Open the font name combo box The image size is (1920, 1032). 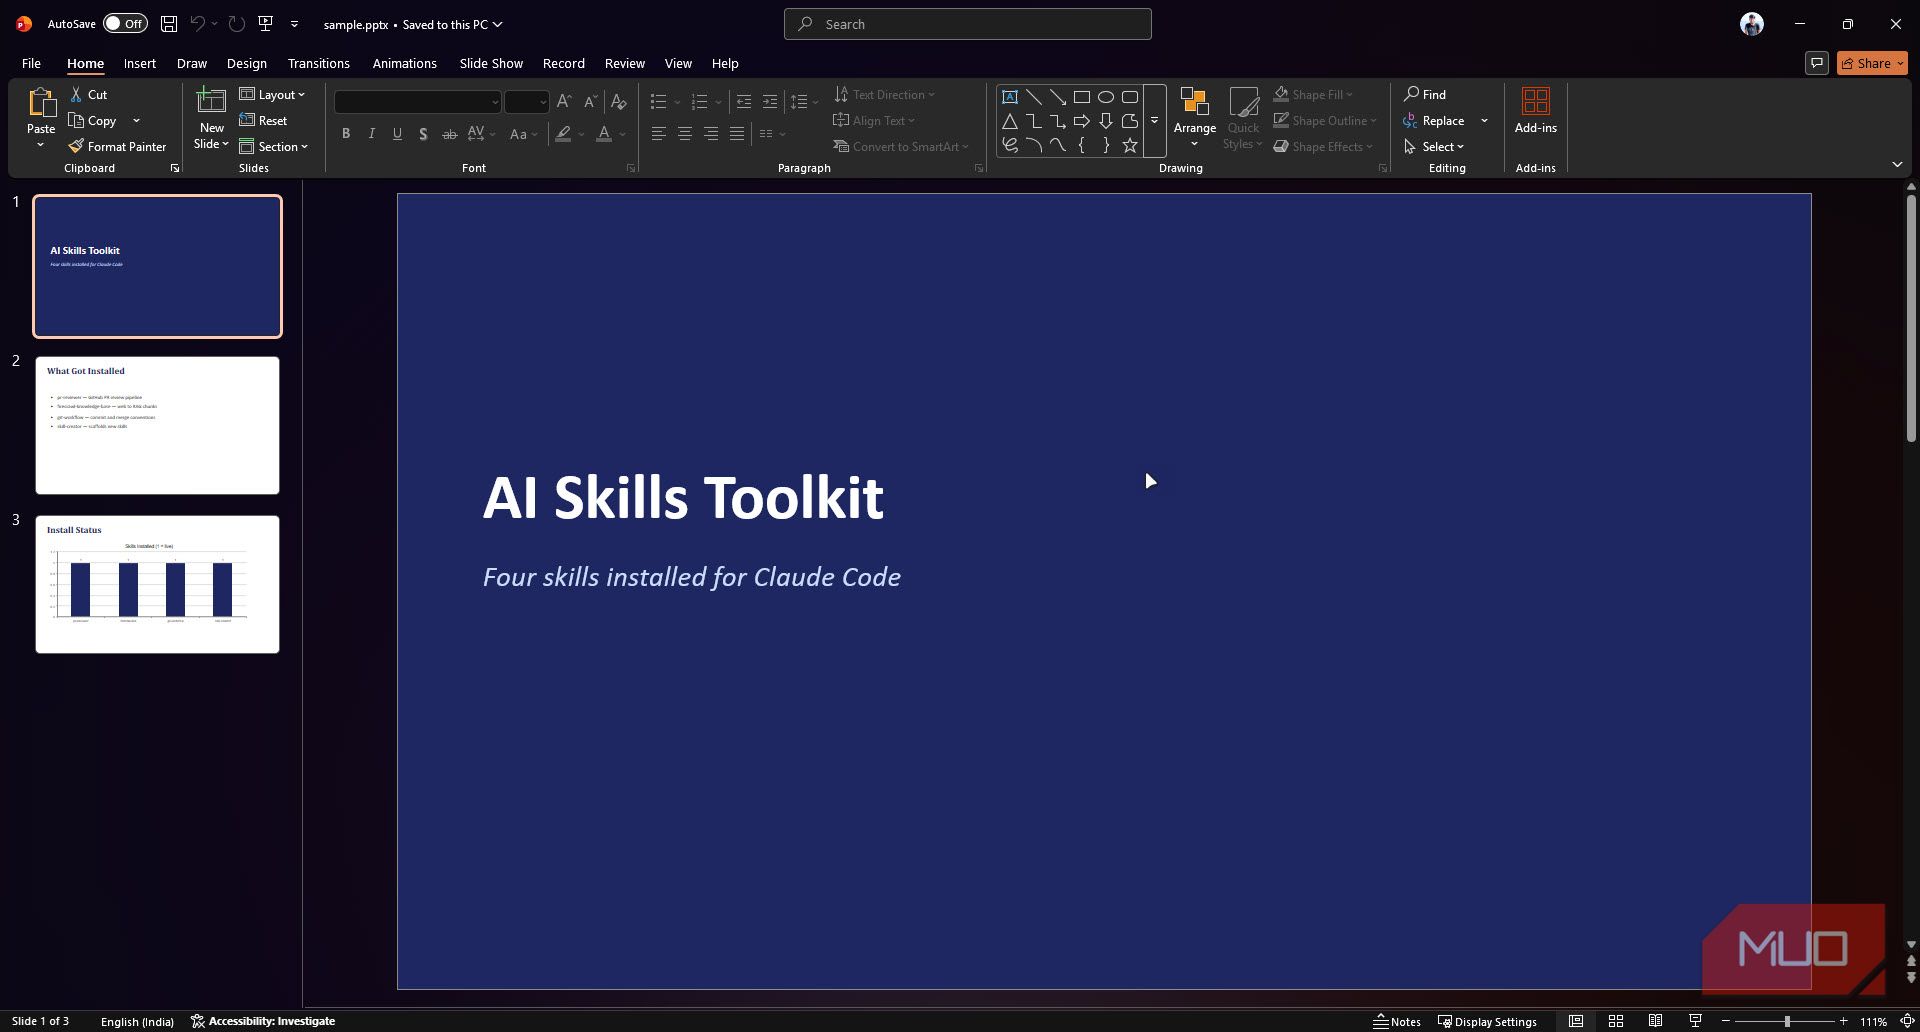417,101
